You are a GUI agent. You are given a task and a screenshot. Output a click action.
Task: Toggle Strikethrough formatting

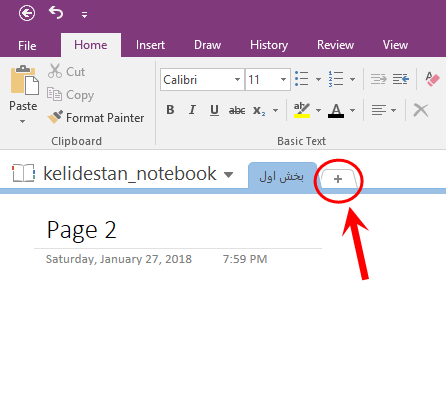[237, 110]
